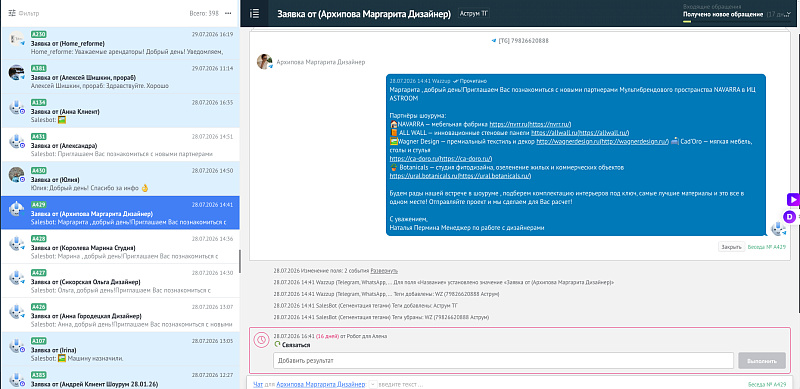This screenshot has height=389, width=800.
Task: Click Архипова Маргарита profile photo in chat
Action: (264, 61)
